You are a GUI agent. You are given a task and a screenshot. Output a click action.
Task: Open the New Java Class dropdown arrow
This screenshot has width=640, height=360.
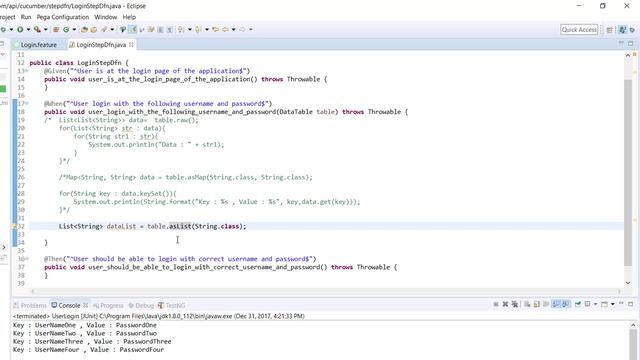[x=74, y=29]
